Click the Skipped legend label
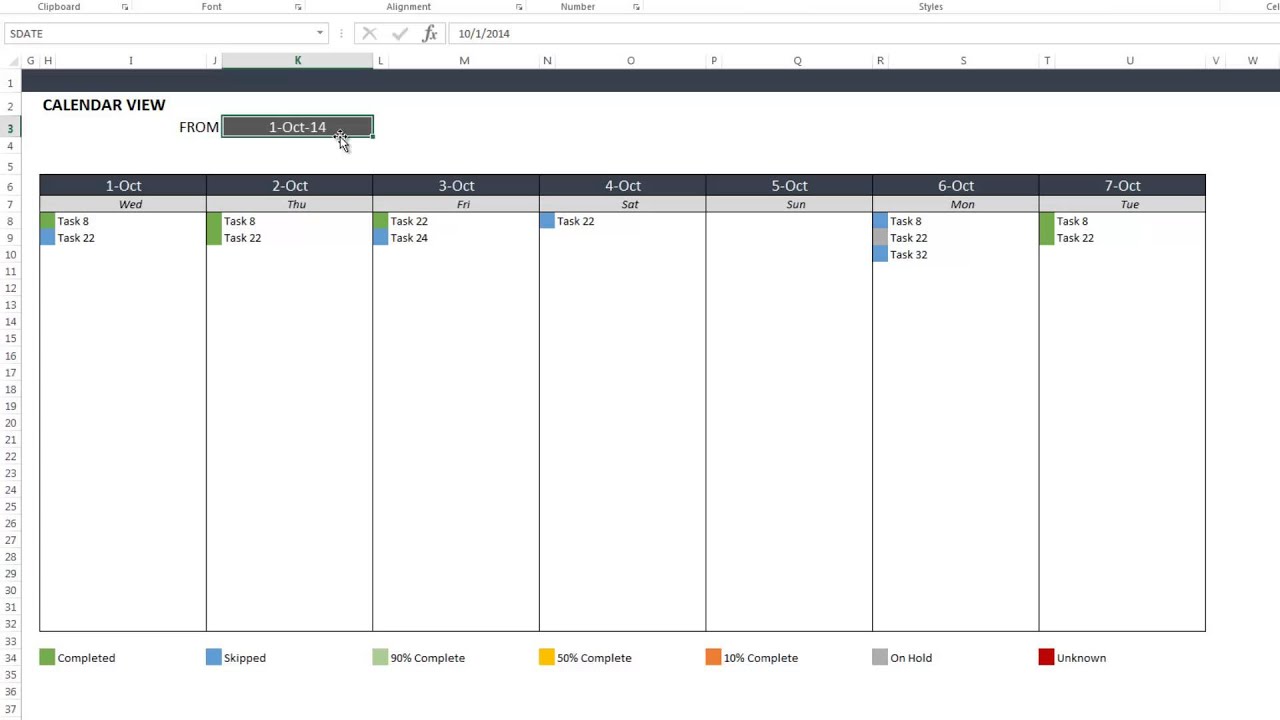Image resolution: width=1280 pixels, height=720 pixels. click(x=245, y=658)
